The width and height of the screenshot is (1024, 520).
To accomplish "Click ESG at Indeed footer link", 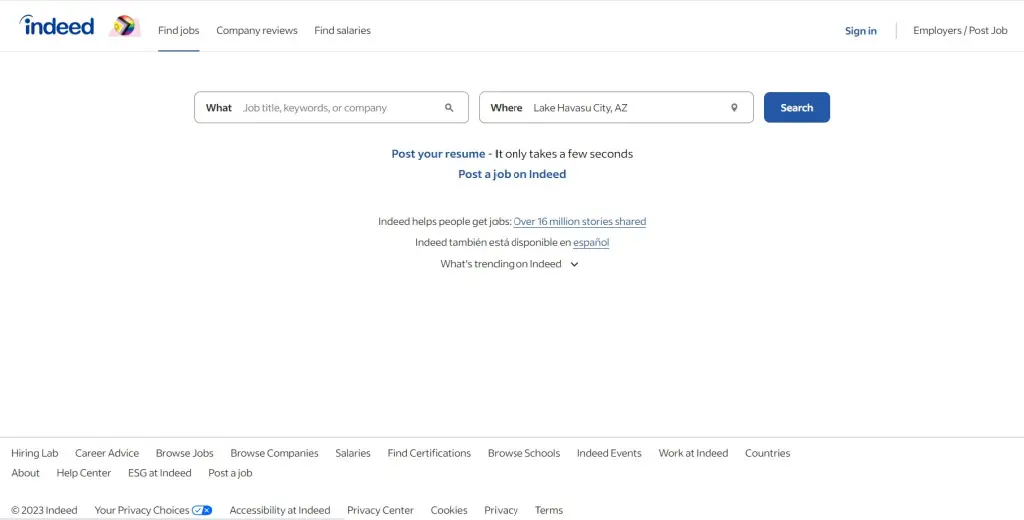I will pos(160,473).
